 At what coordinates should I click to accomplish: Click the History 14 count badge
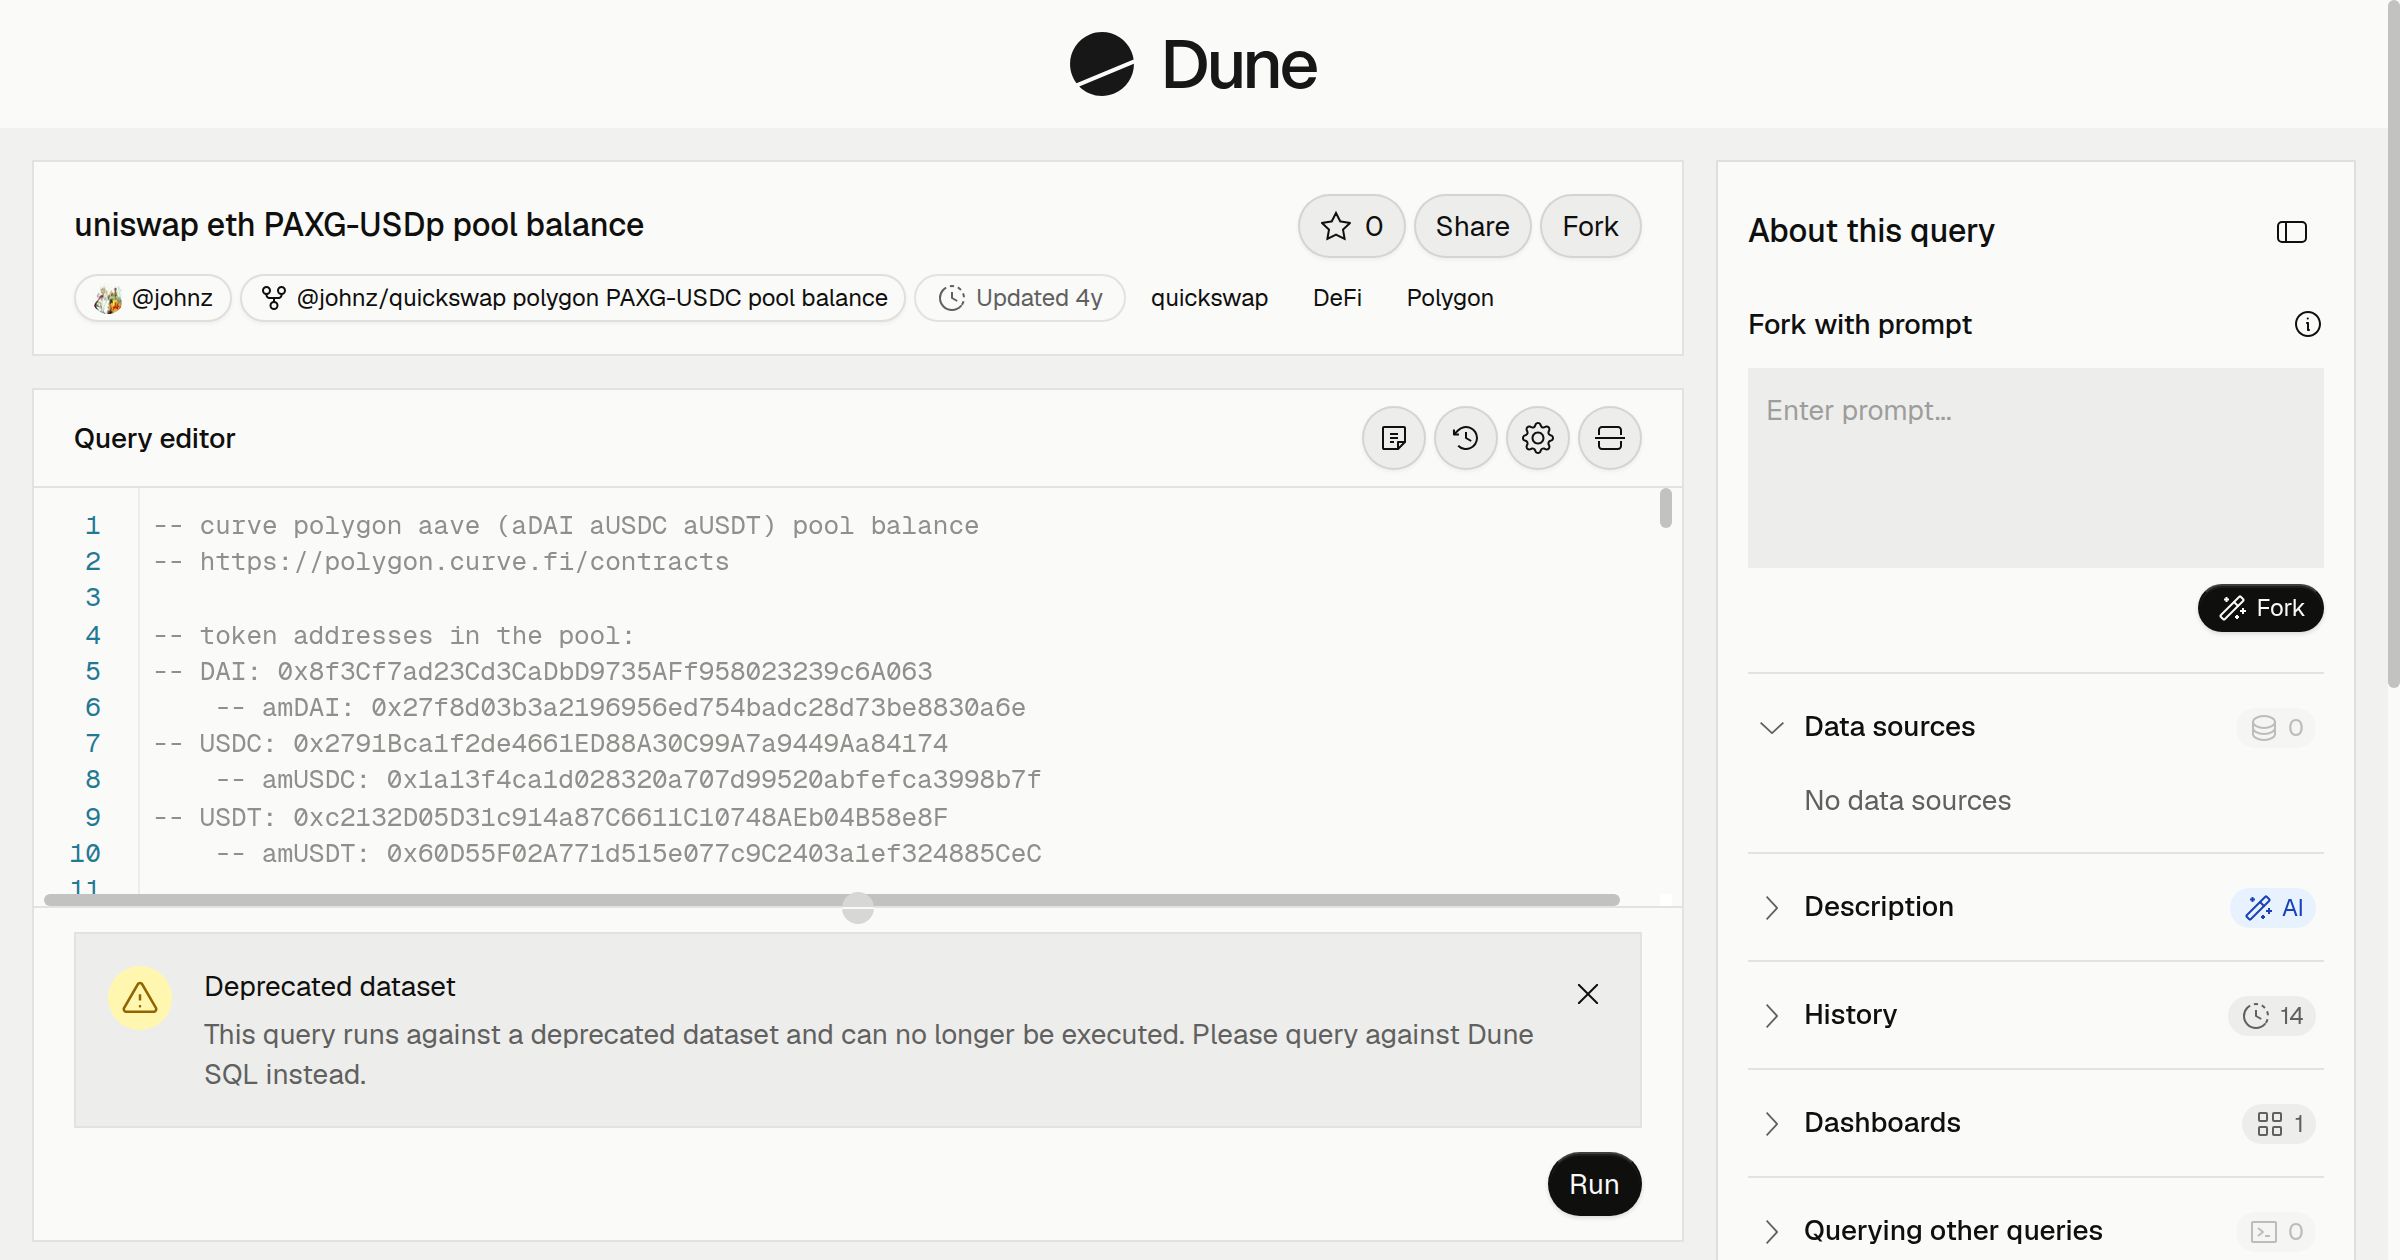pyautogui.click(x=2272, y=1015)
